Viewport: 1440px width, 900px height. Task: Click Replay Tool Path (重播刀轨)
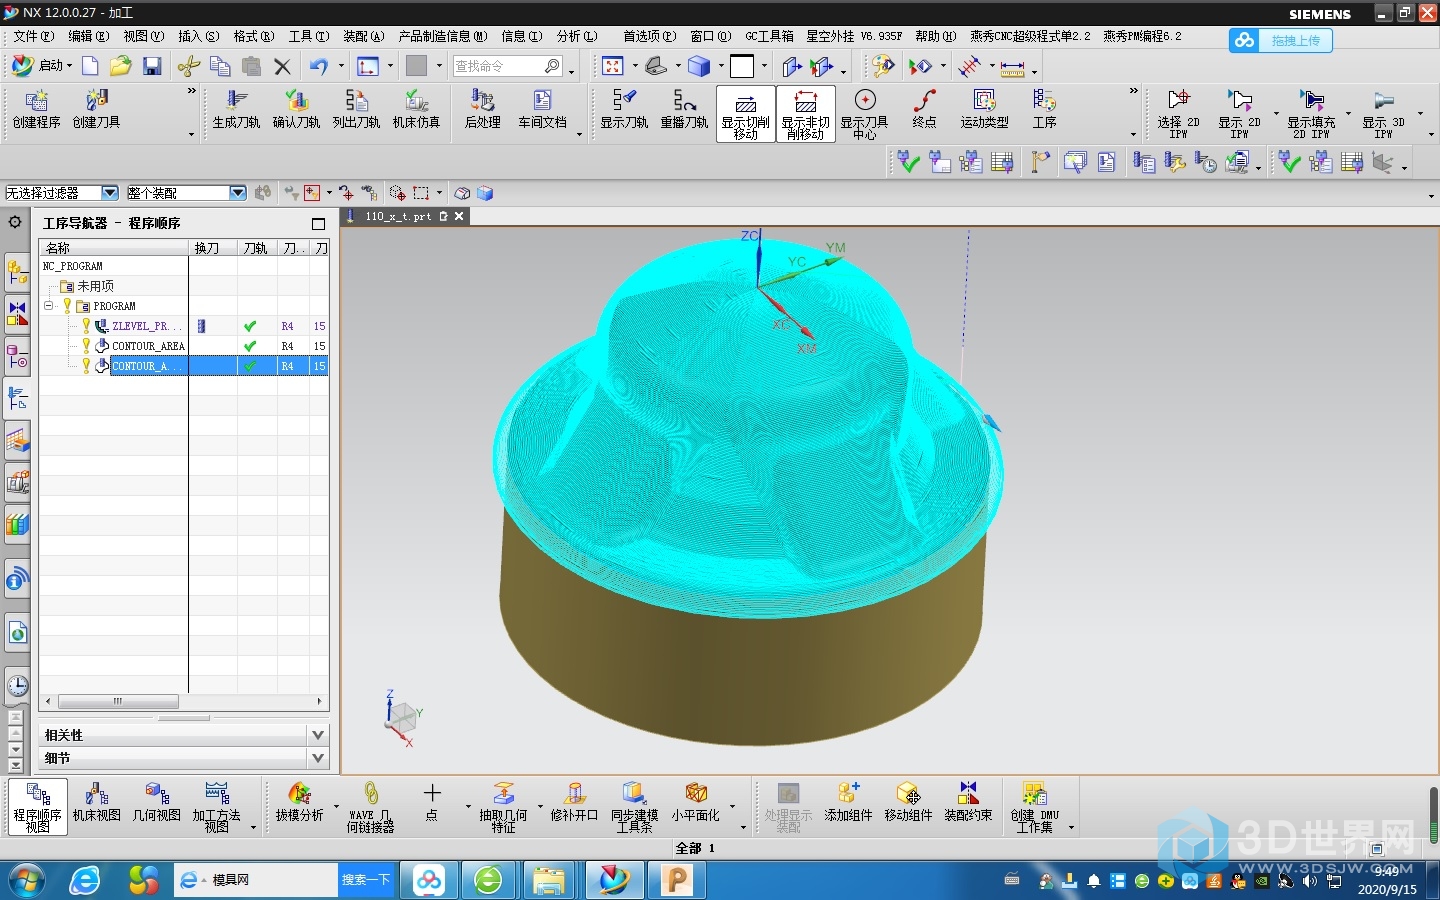click(684, 109)
